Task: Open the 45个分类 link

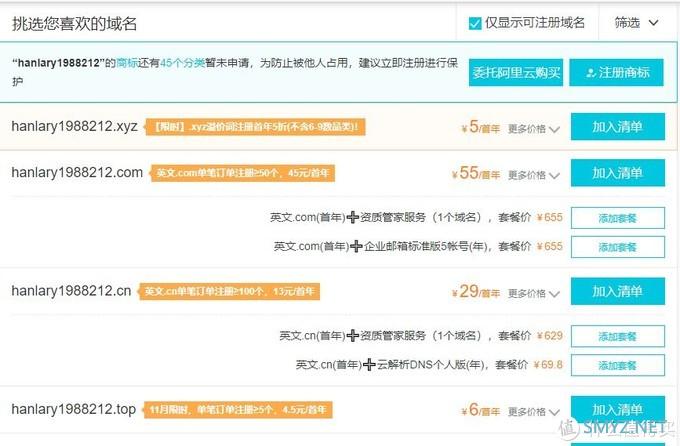Action: pyautogui.click(x=182, y=63)
